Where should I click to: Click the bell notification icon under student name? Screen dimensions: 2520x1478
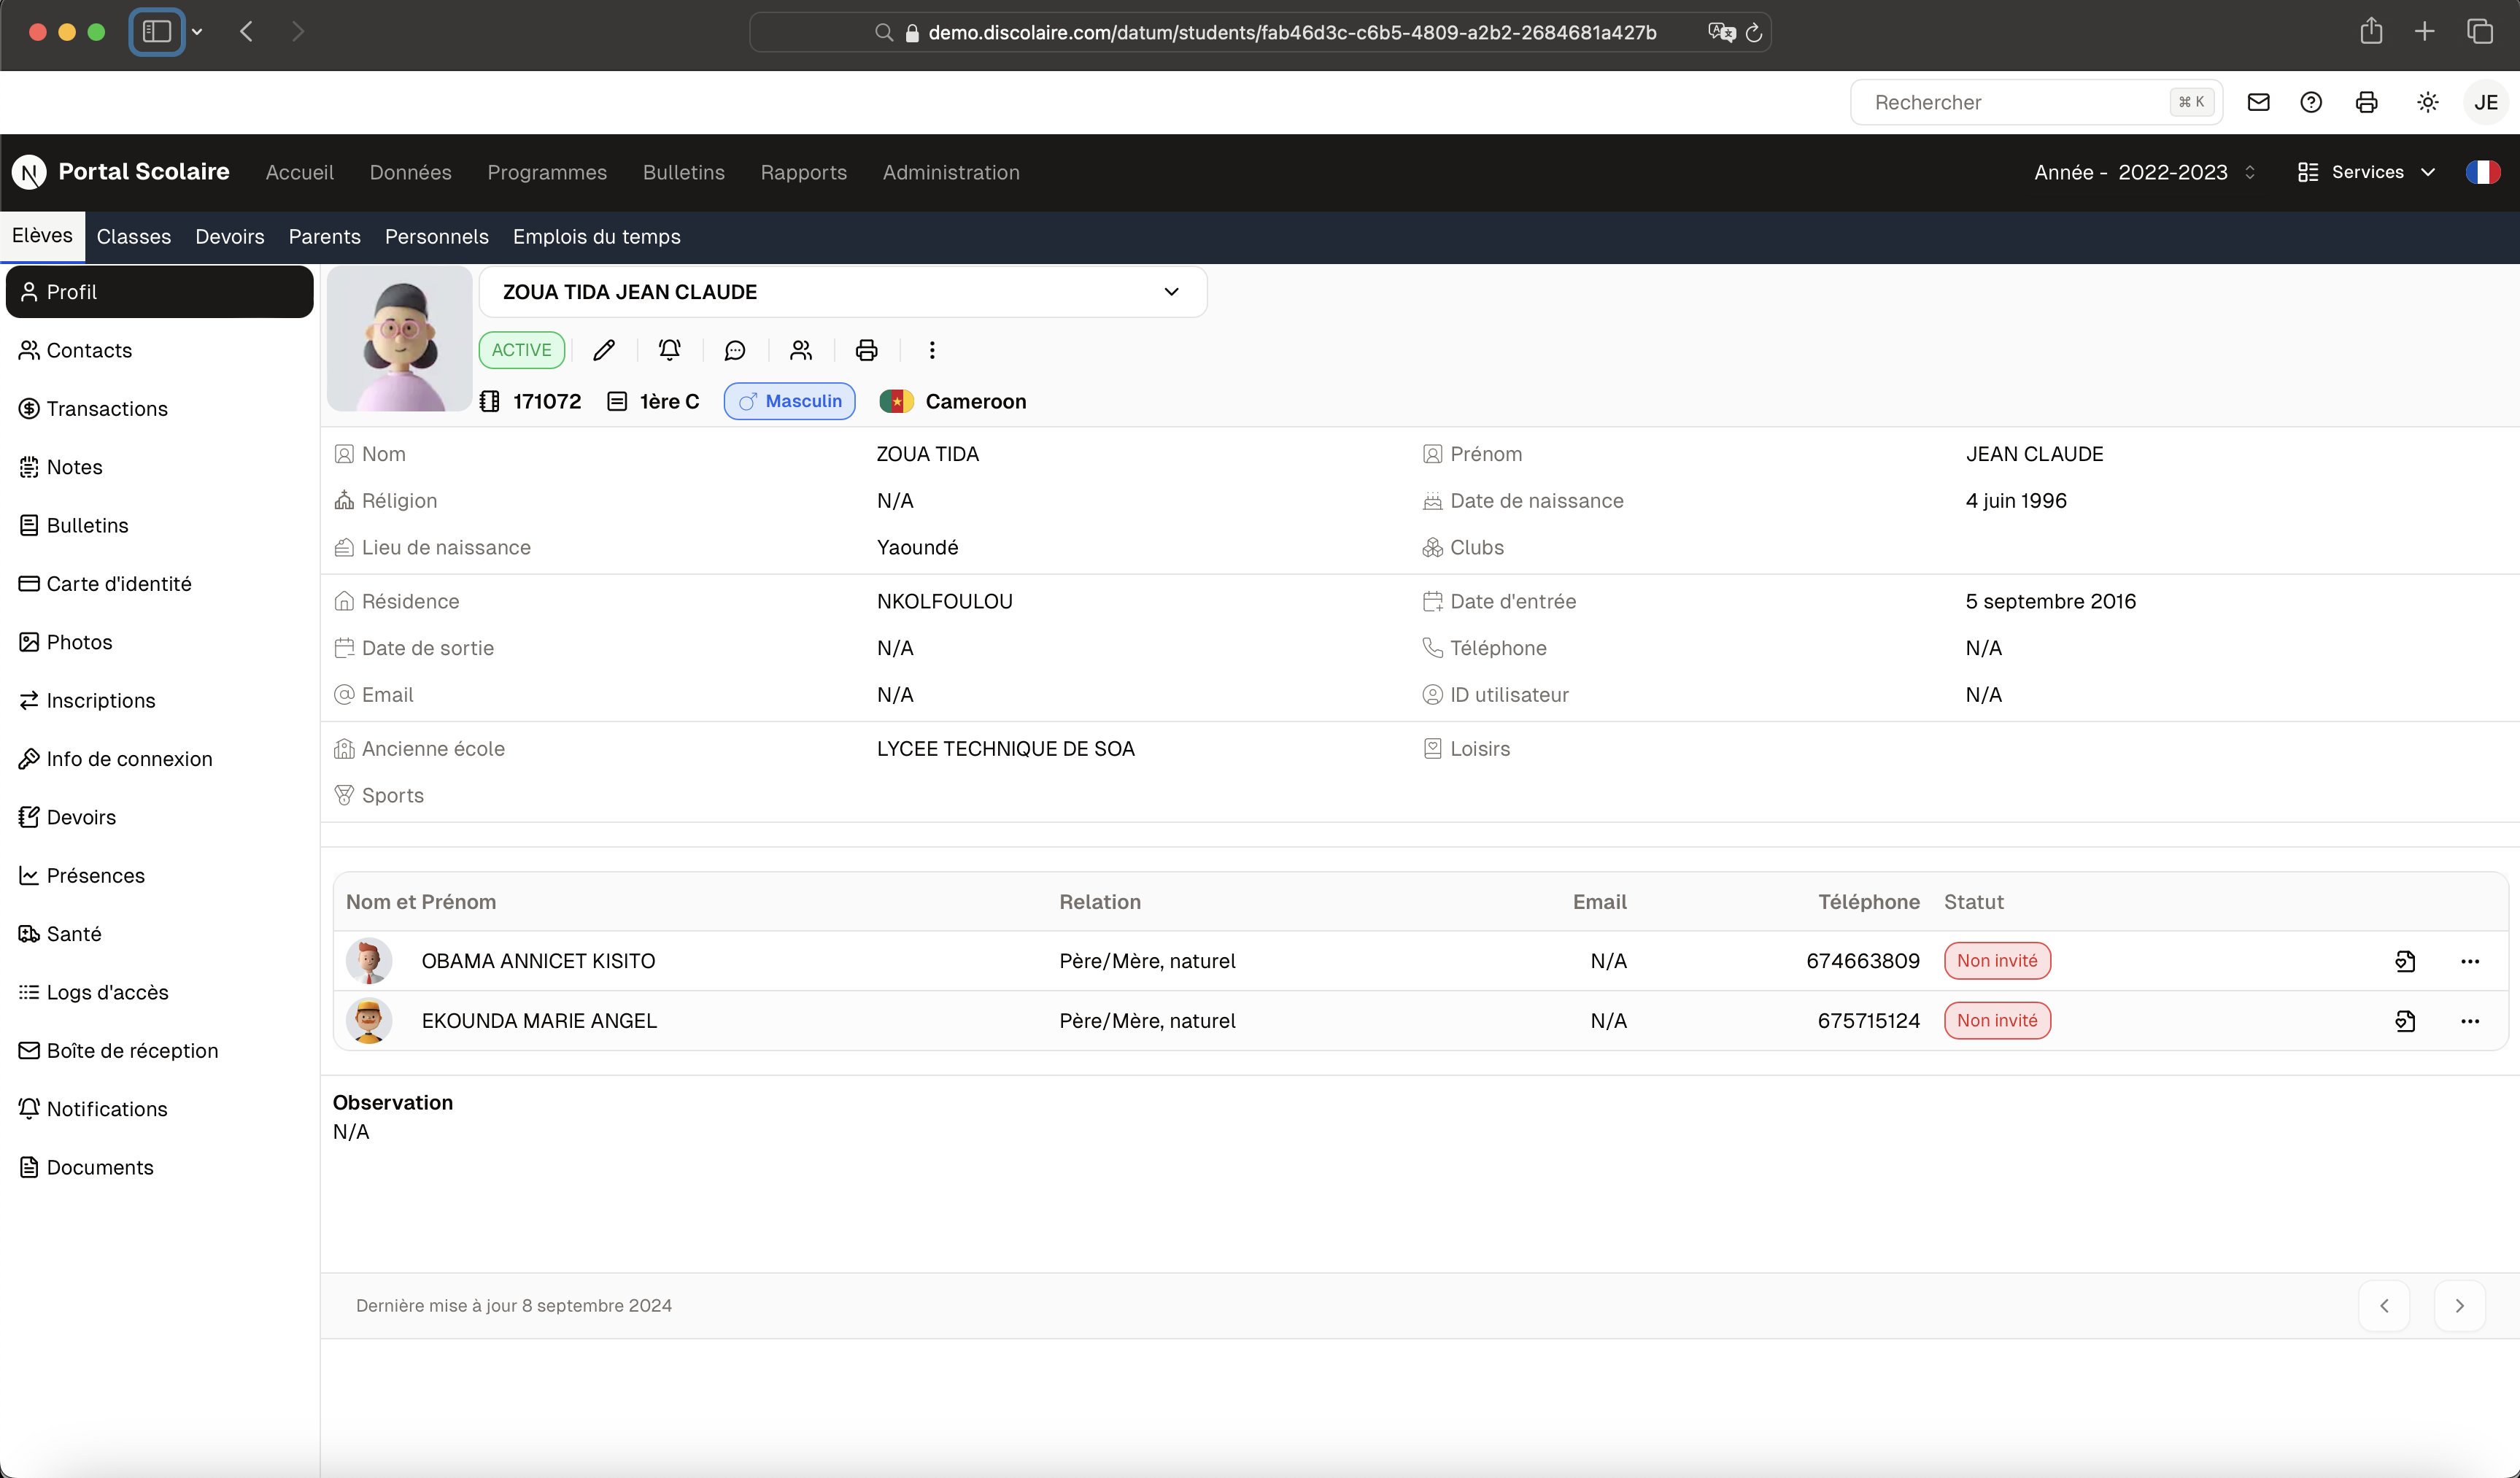(669, 350)
